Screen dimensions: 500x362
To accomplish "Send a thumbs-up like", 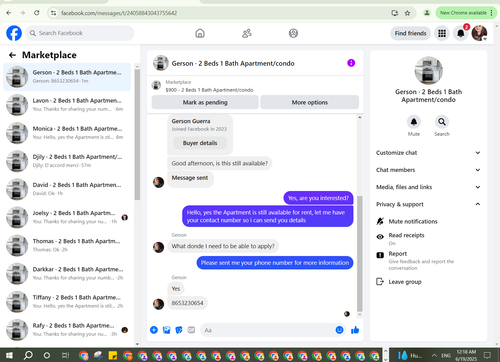I will pos(355,330).
